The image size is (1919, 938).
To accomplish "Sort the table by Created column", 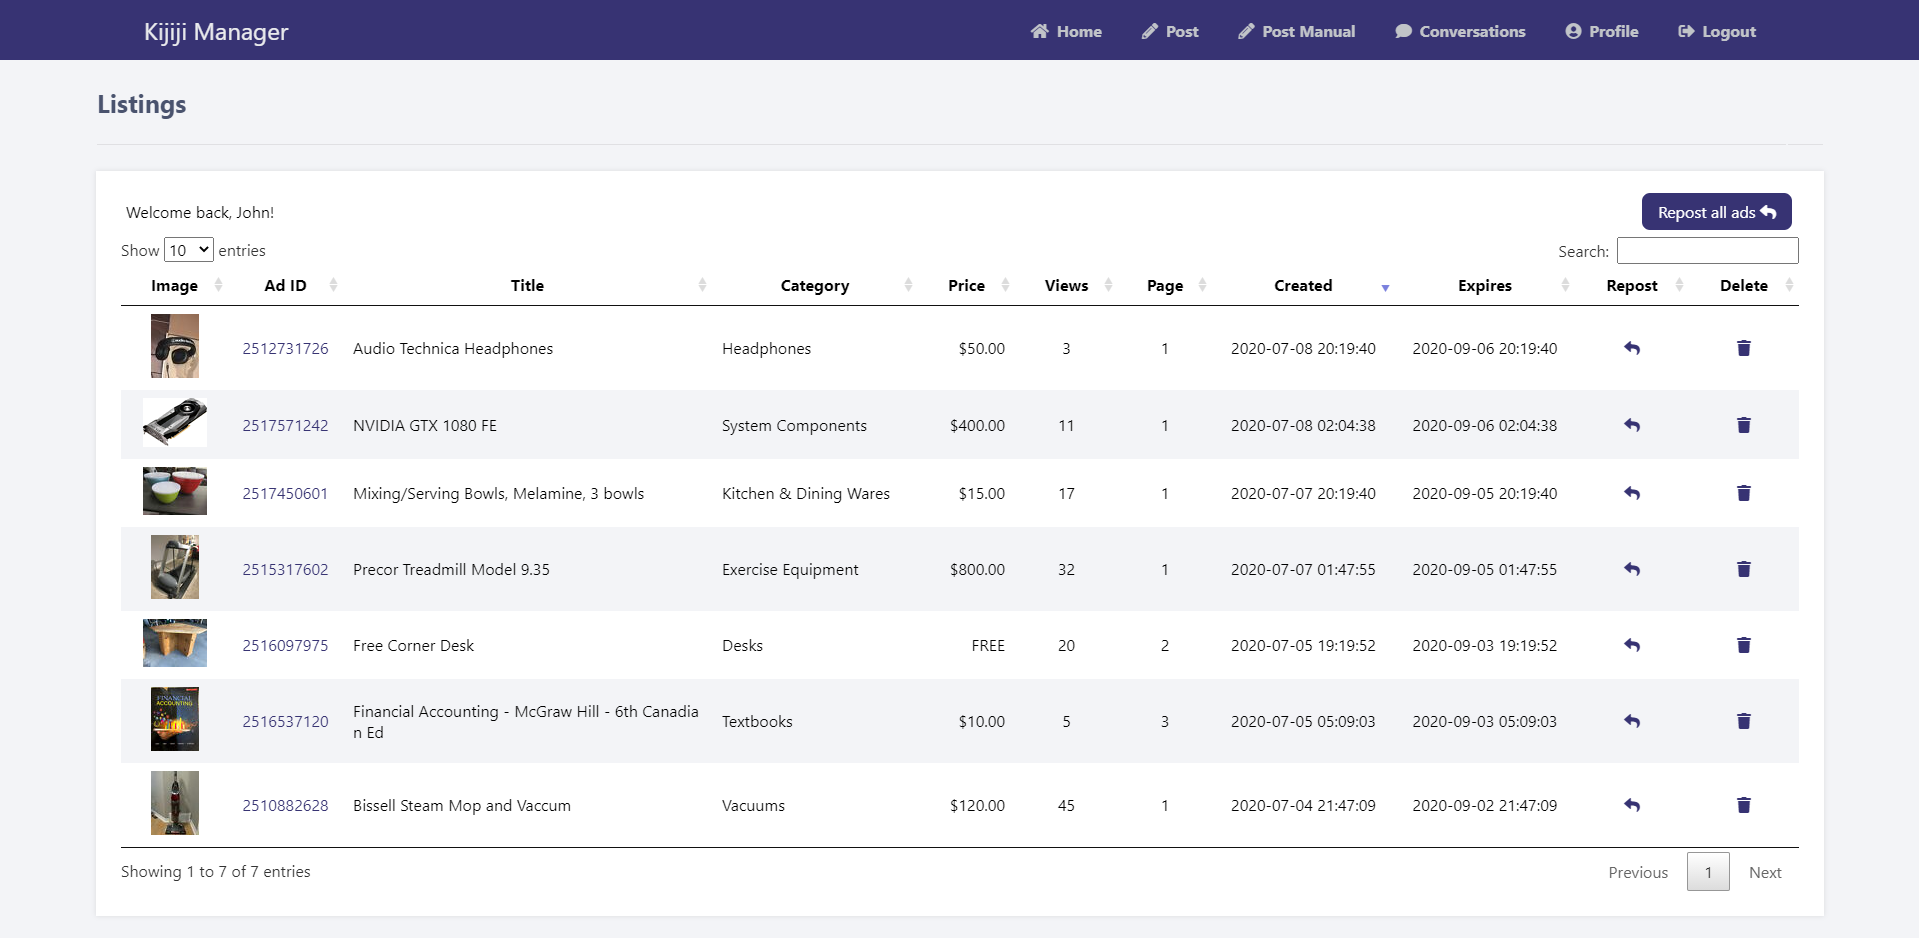I will click(x=1302, y=286).
